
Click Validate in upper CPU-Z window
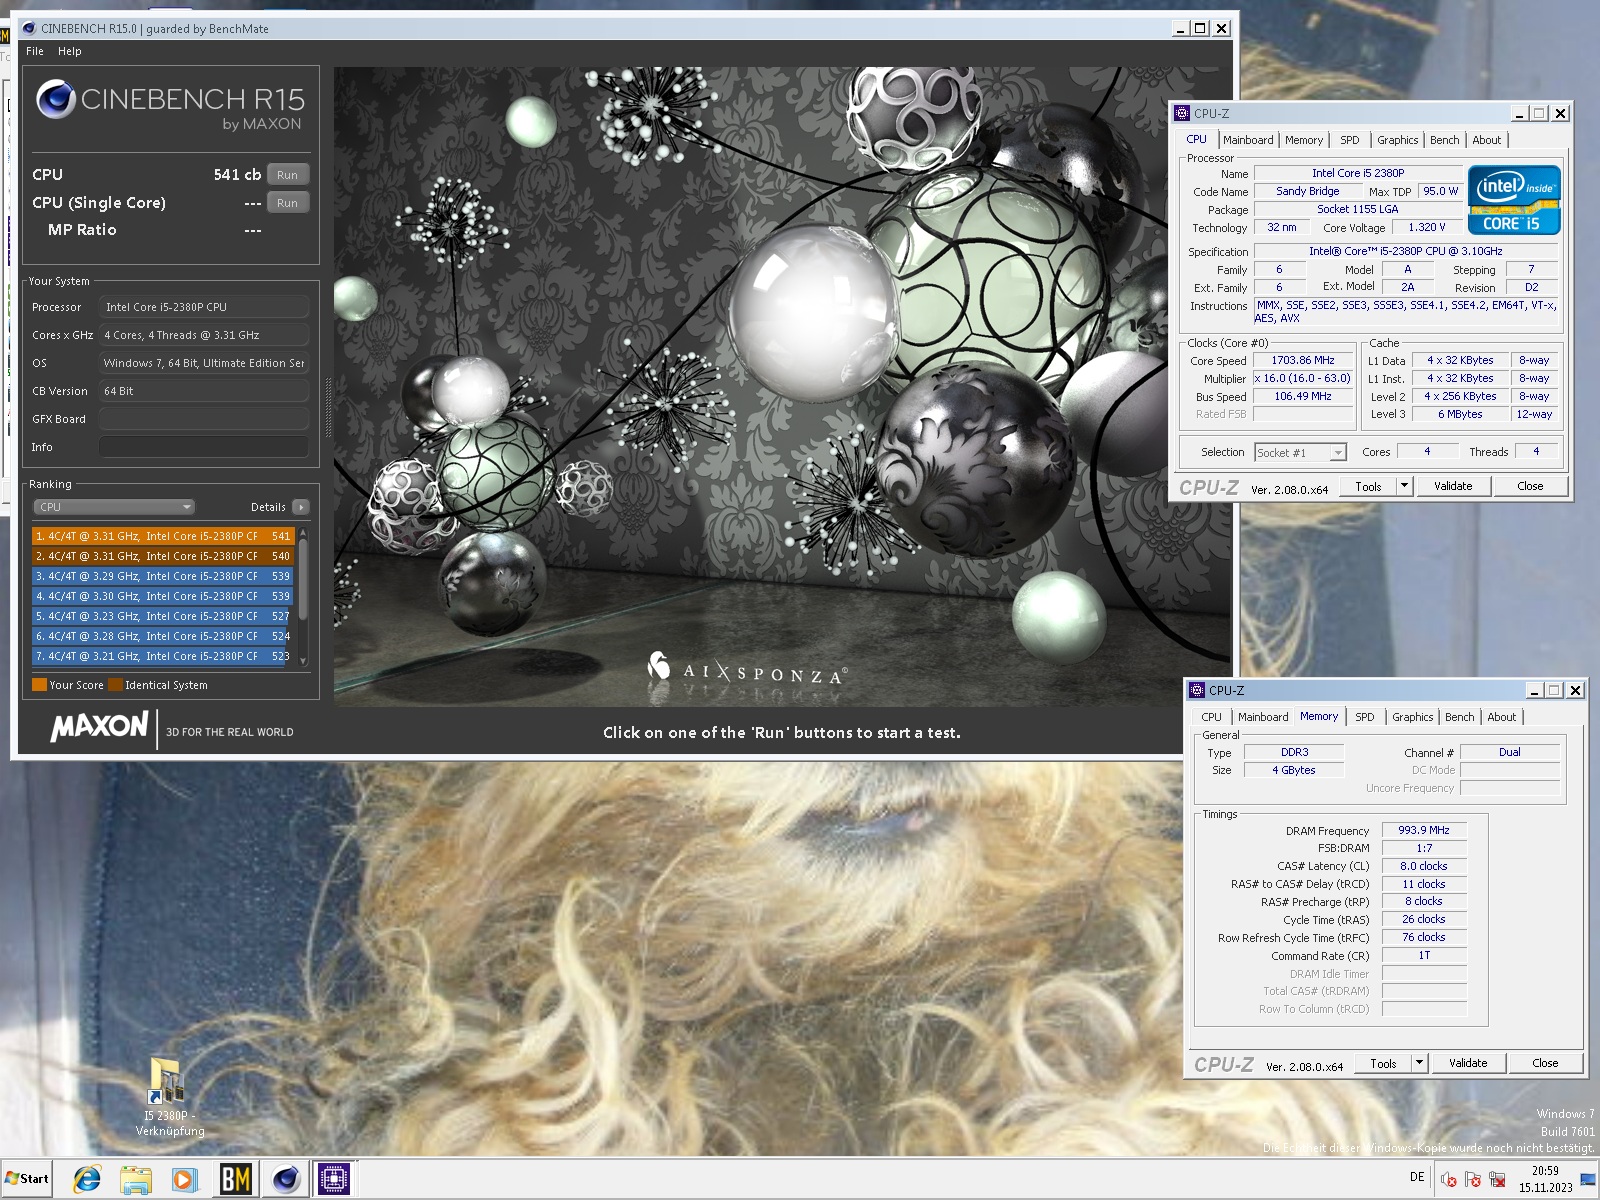[1453, 486]
